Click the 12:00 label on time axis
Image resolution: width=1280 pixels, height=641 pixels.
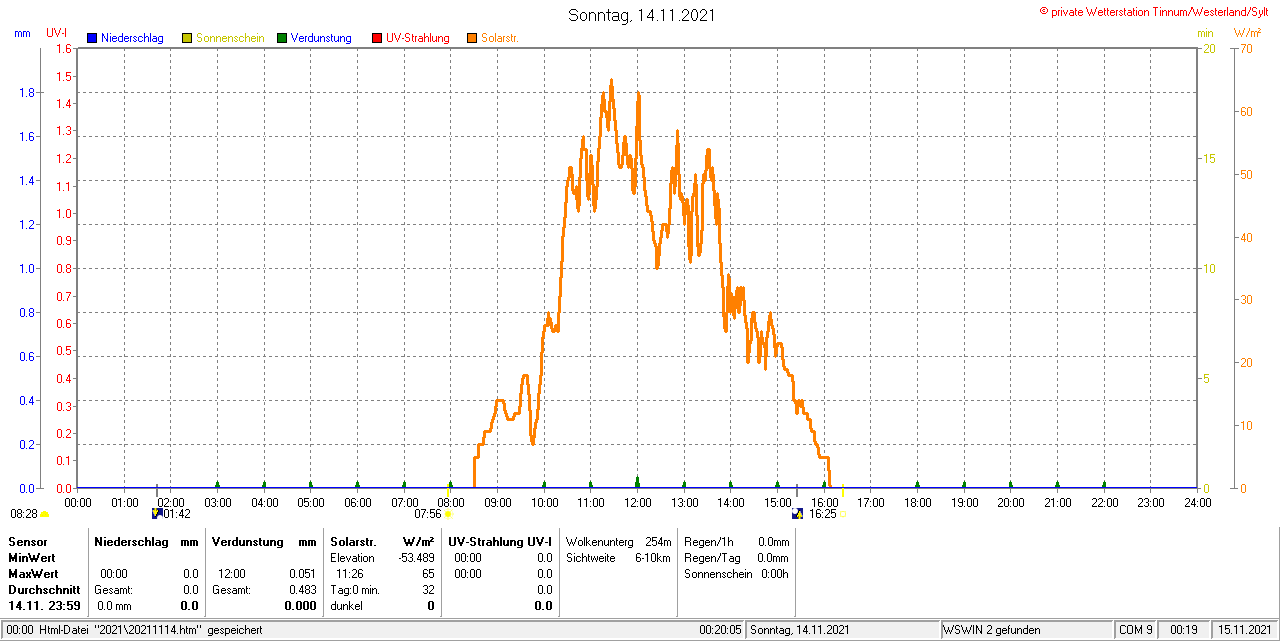pos(637,502)
